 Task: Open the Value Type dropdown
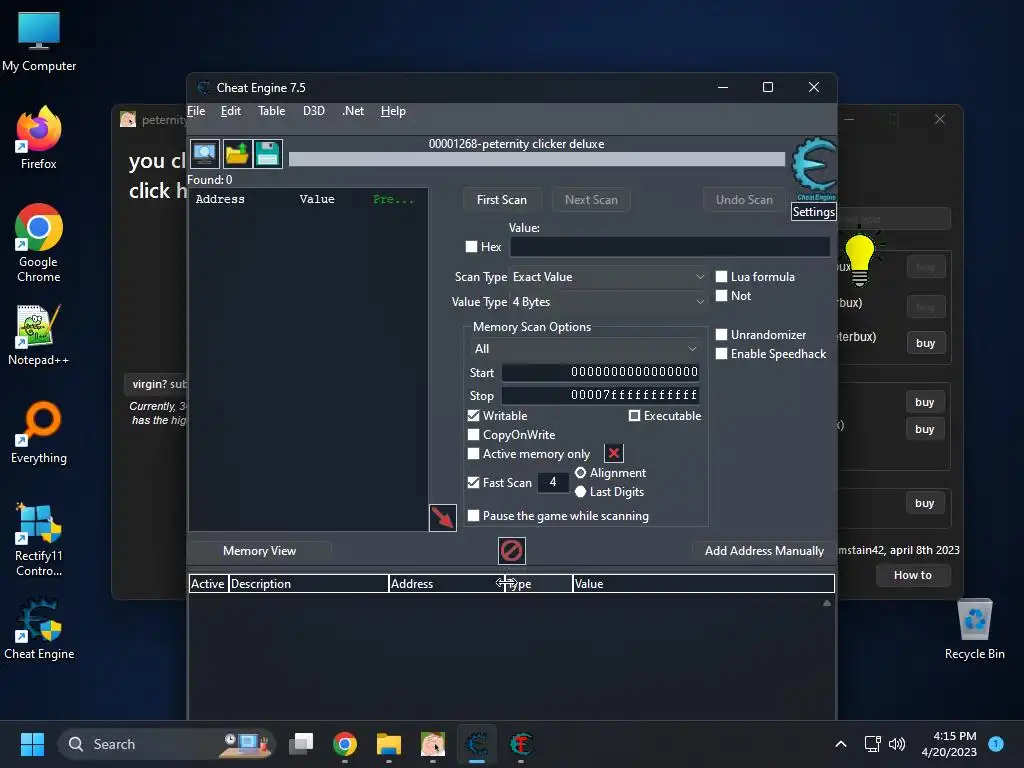click(608, 302)
